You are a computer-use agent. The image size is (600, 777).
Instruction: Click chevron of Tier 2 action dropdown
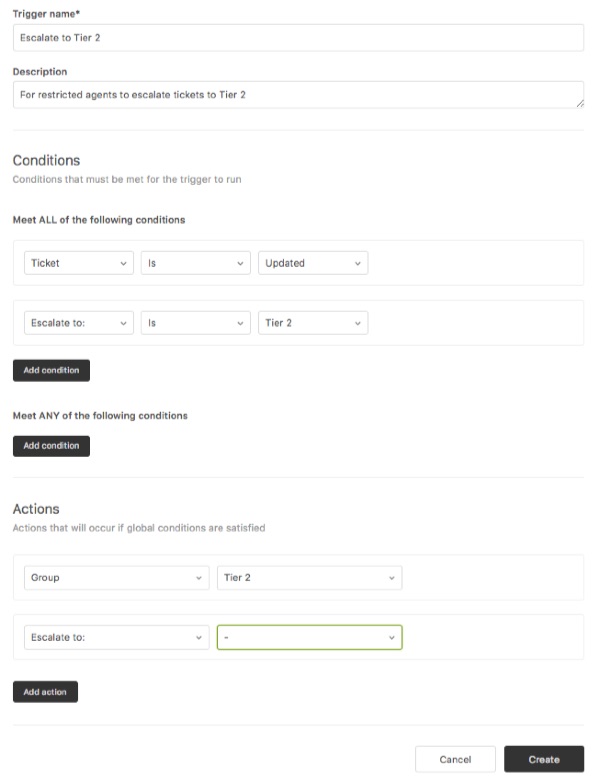[390, 578]
